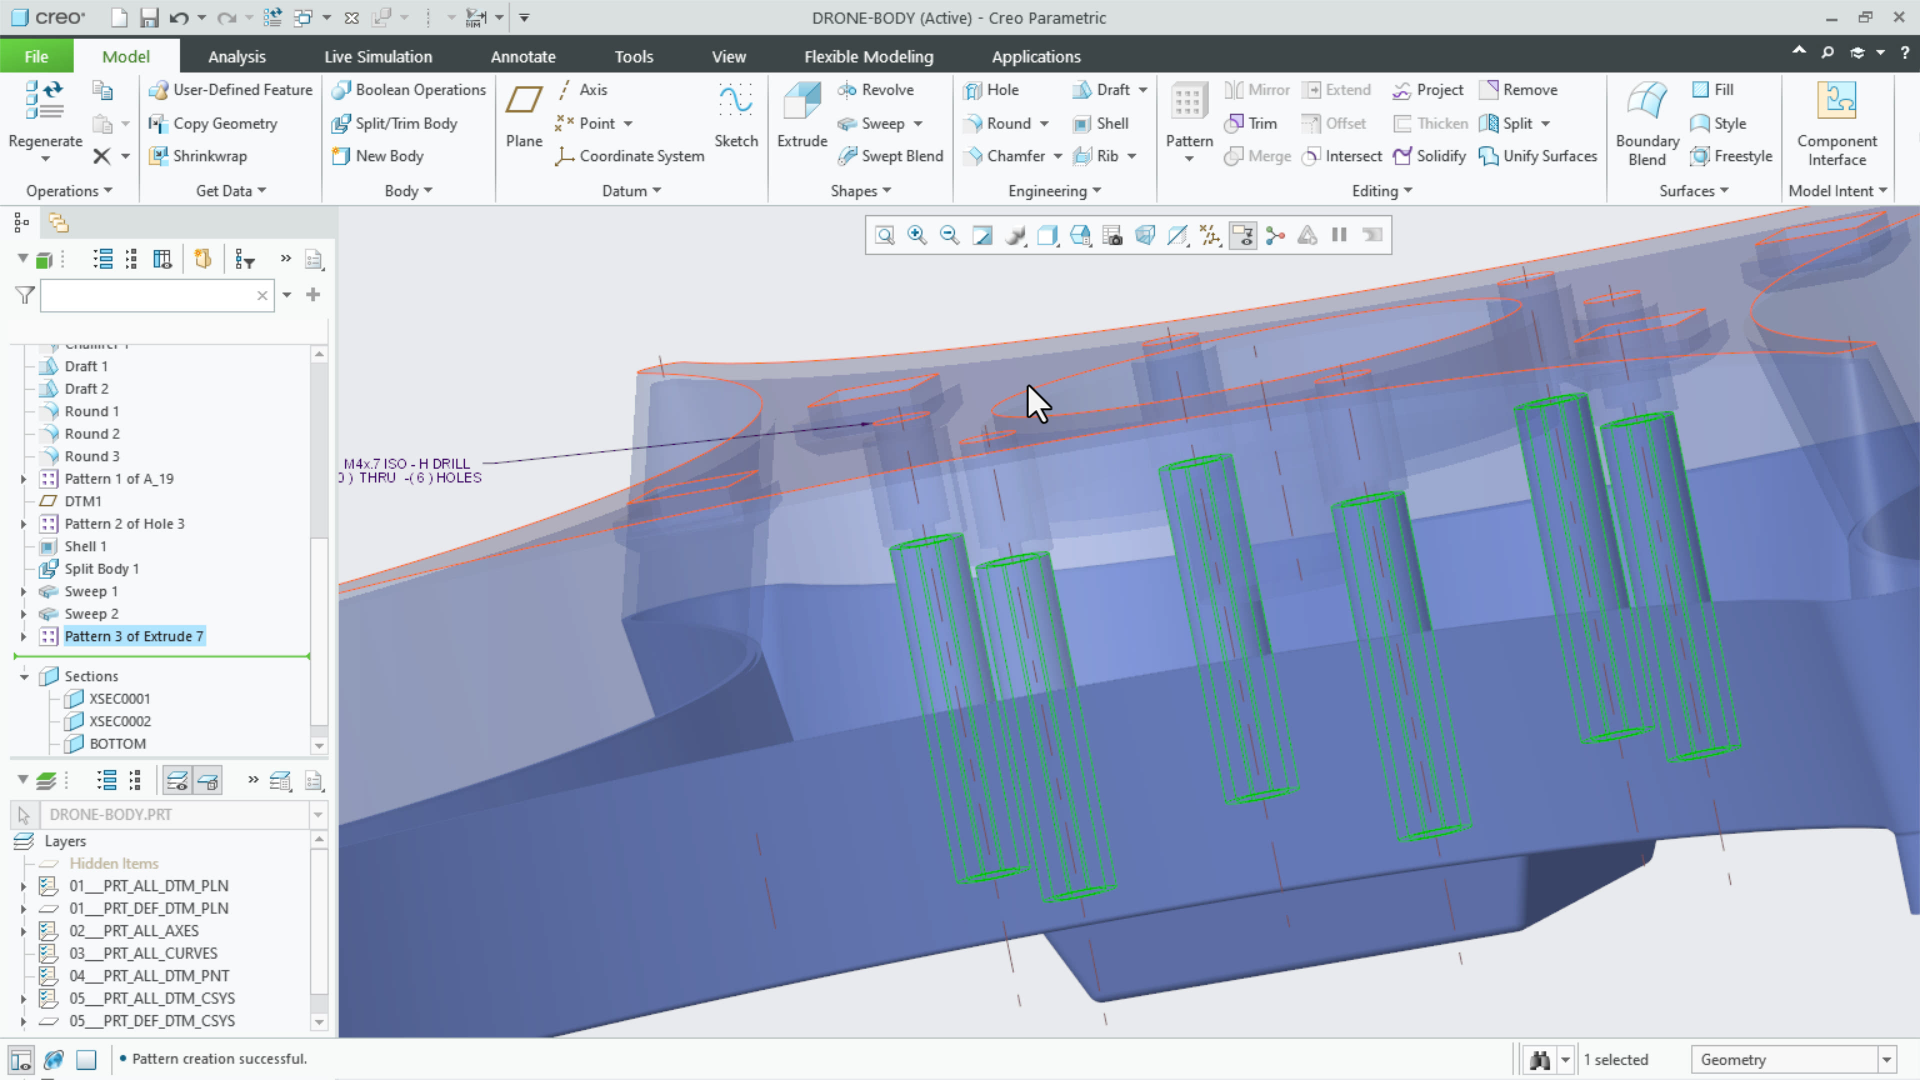
Task: Click the Zoom In icon in graphics toolbar
Action: 917,235
